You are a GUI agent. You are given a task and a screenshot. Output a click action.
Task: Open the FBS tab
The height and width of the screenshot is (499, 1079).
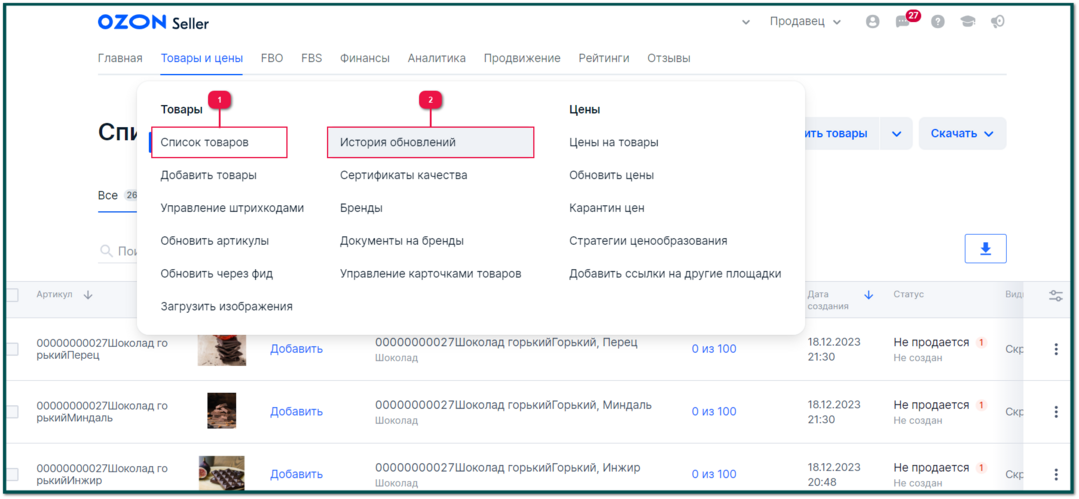(312, 59)
